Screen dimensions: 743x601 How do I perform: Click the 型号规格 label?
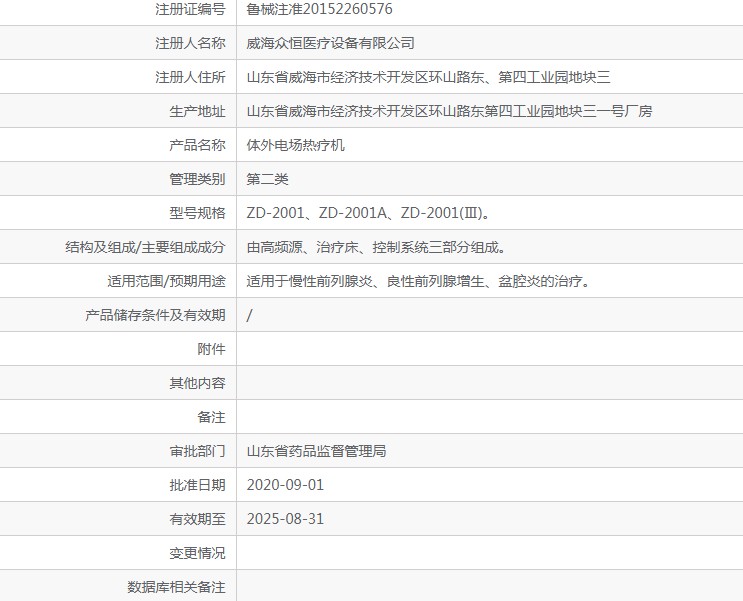coord(197,213)
